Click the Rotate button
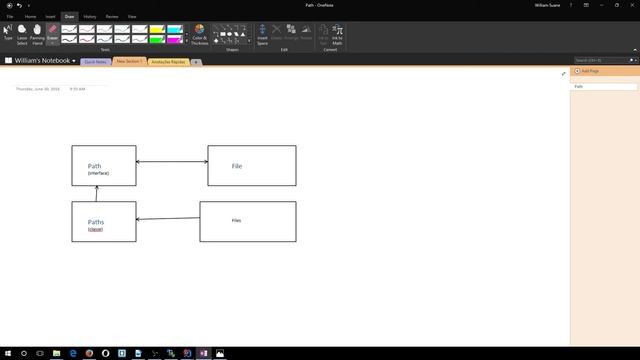 tap(306, 32)
